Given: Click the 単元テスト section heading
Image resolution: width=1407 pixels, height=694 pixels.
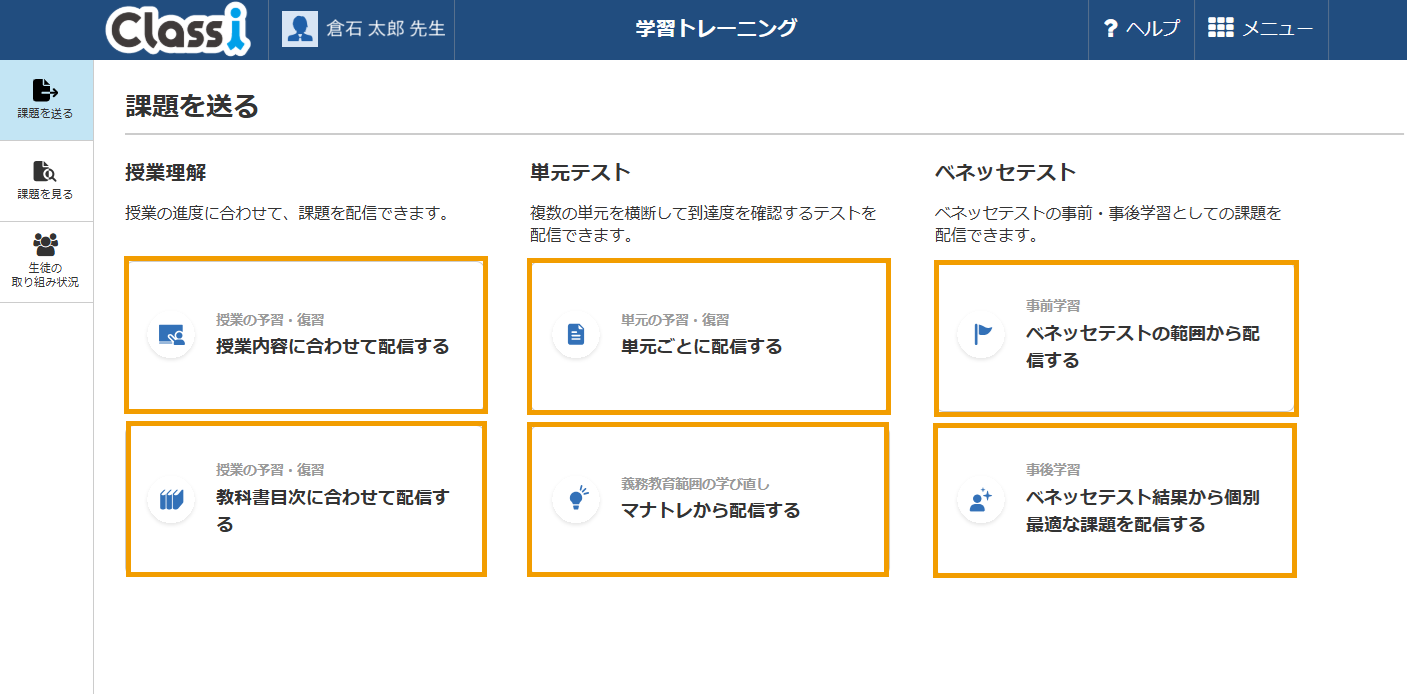Looking at the screenshot, I should [581, 172].
